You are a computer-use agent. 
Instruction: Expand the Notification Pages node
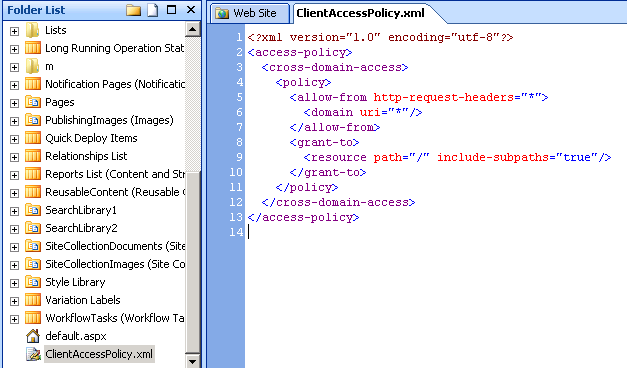coord(14,85)
